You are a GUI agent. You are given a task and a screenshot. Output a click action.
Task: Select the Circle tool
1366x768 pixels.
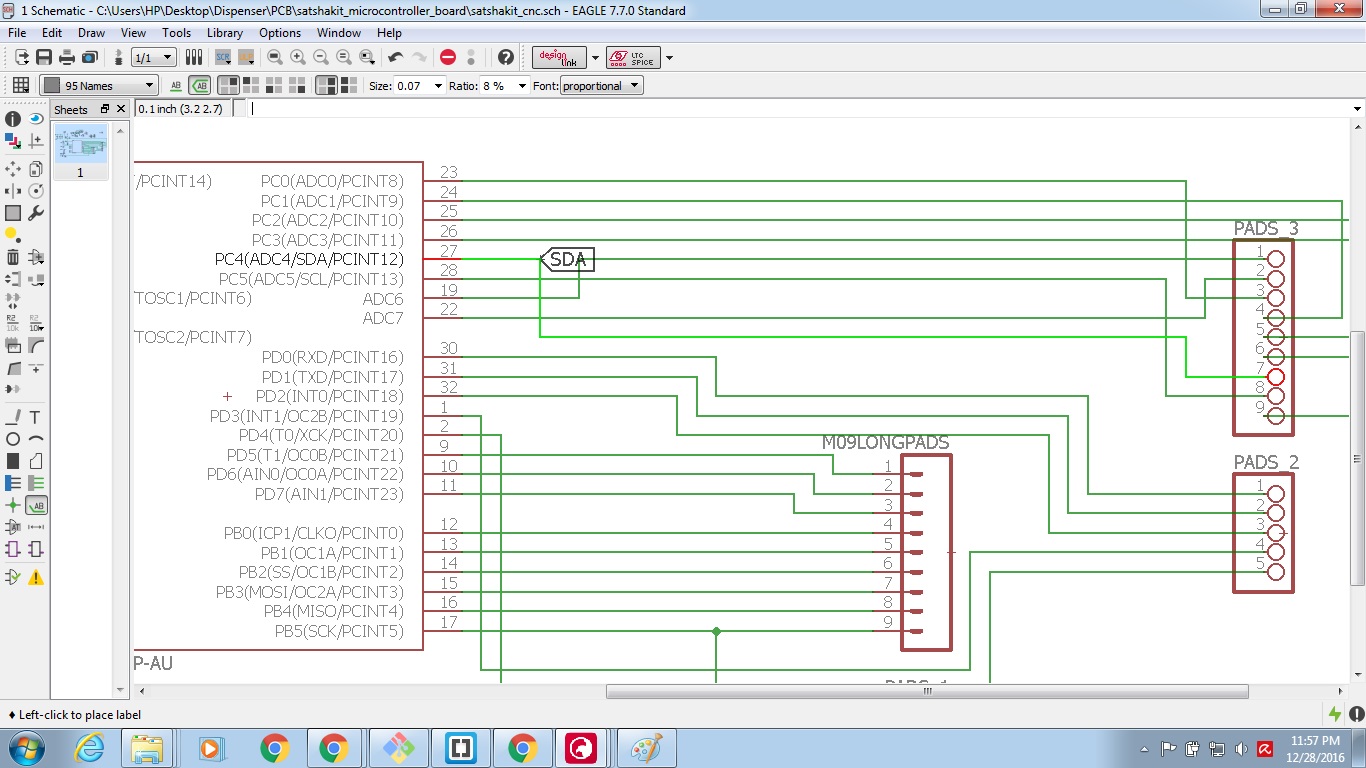tap(13, 439)
